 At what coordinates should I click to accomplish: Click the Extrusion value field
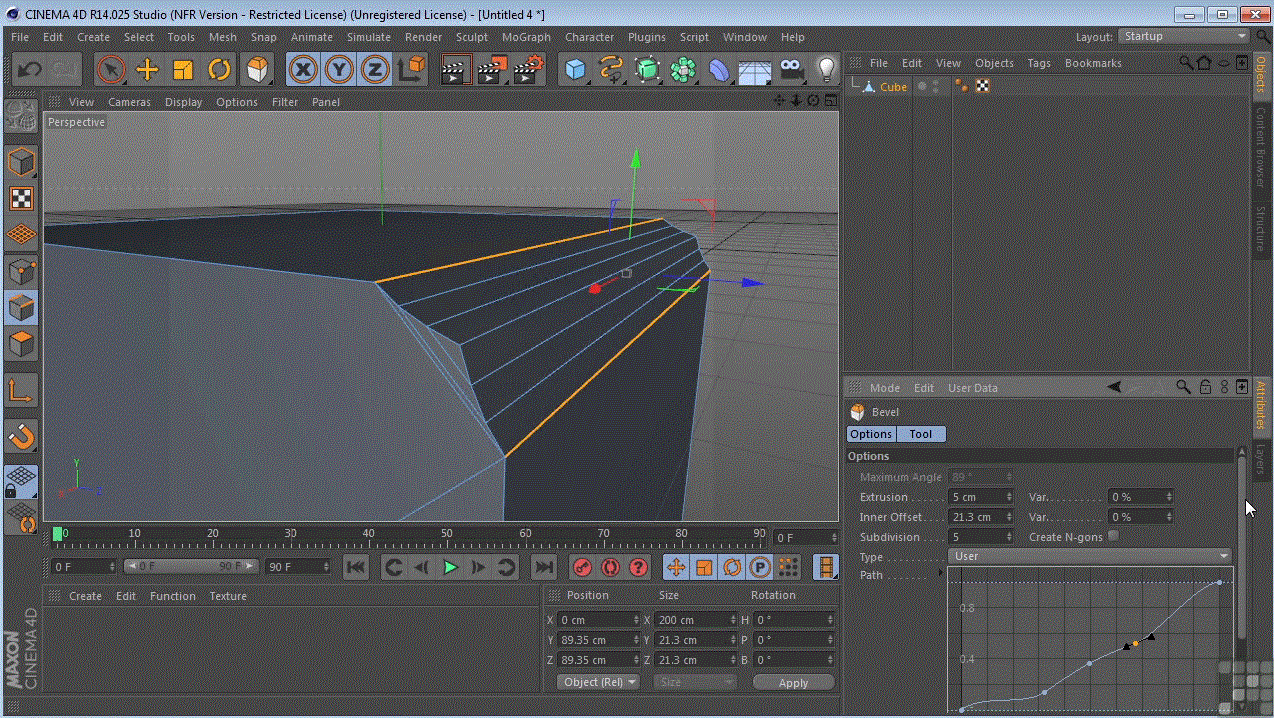coord(981,497)
